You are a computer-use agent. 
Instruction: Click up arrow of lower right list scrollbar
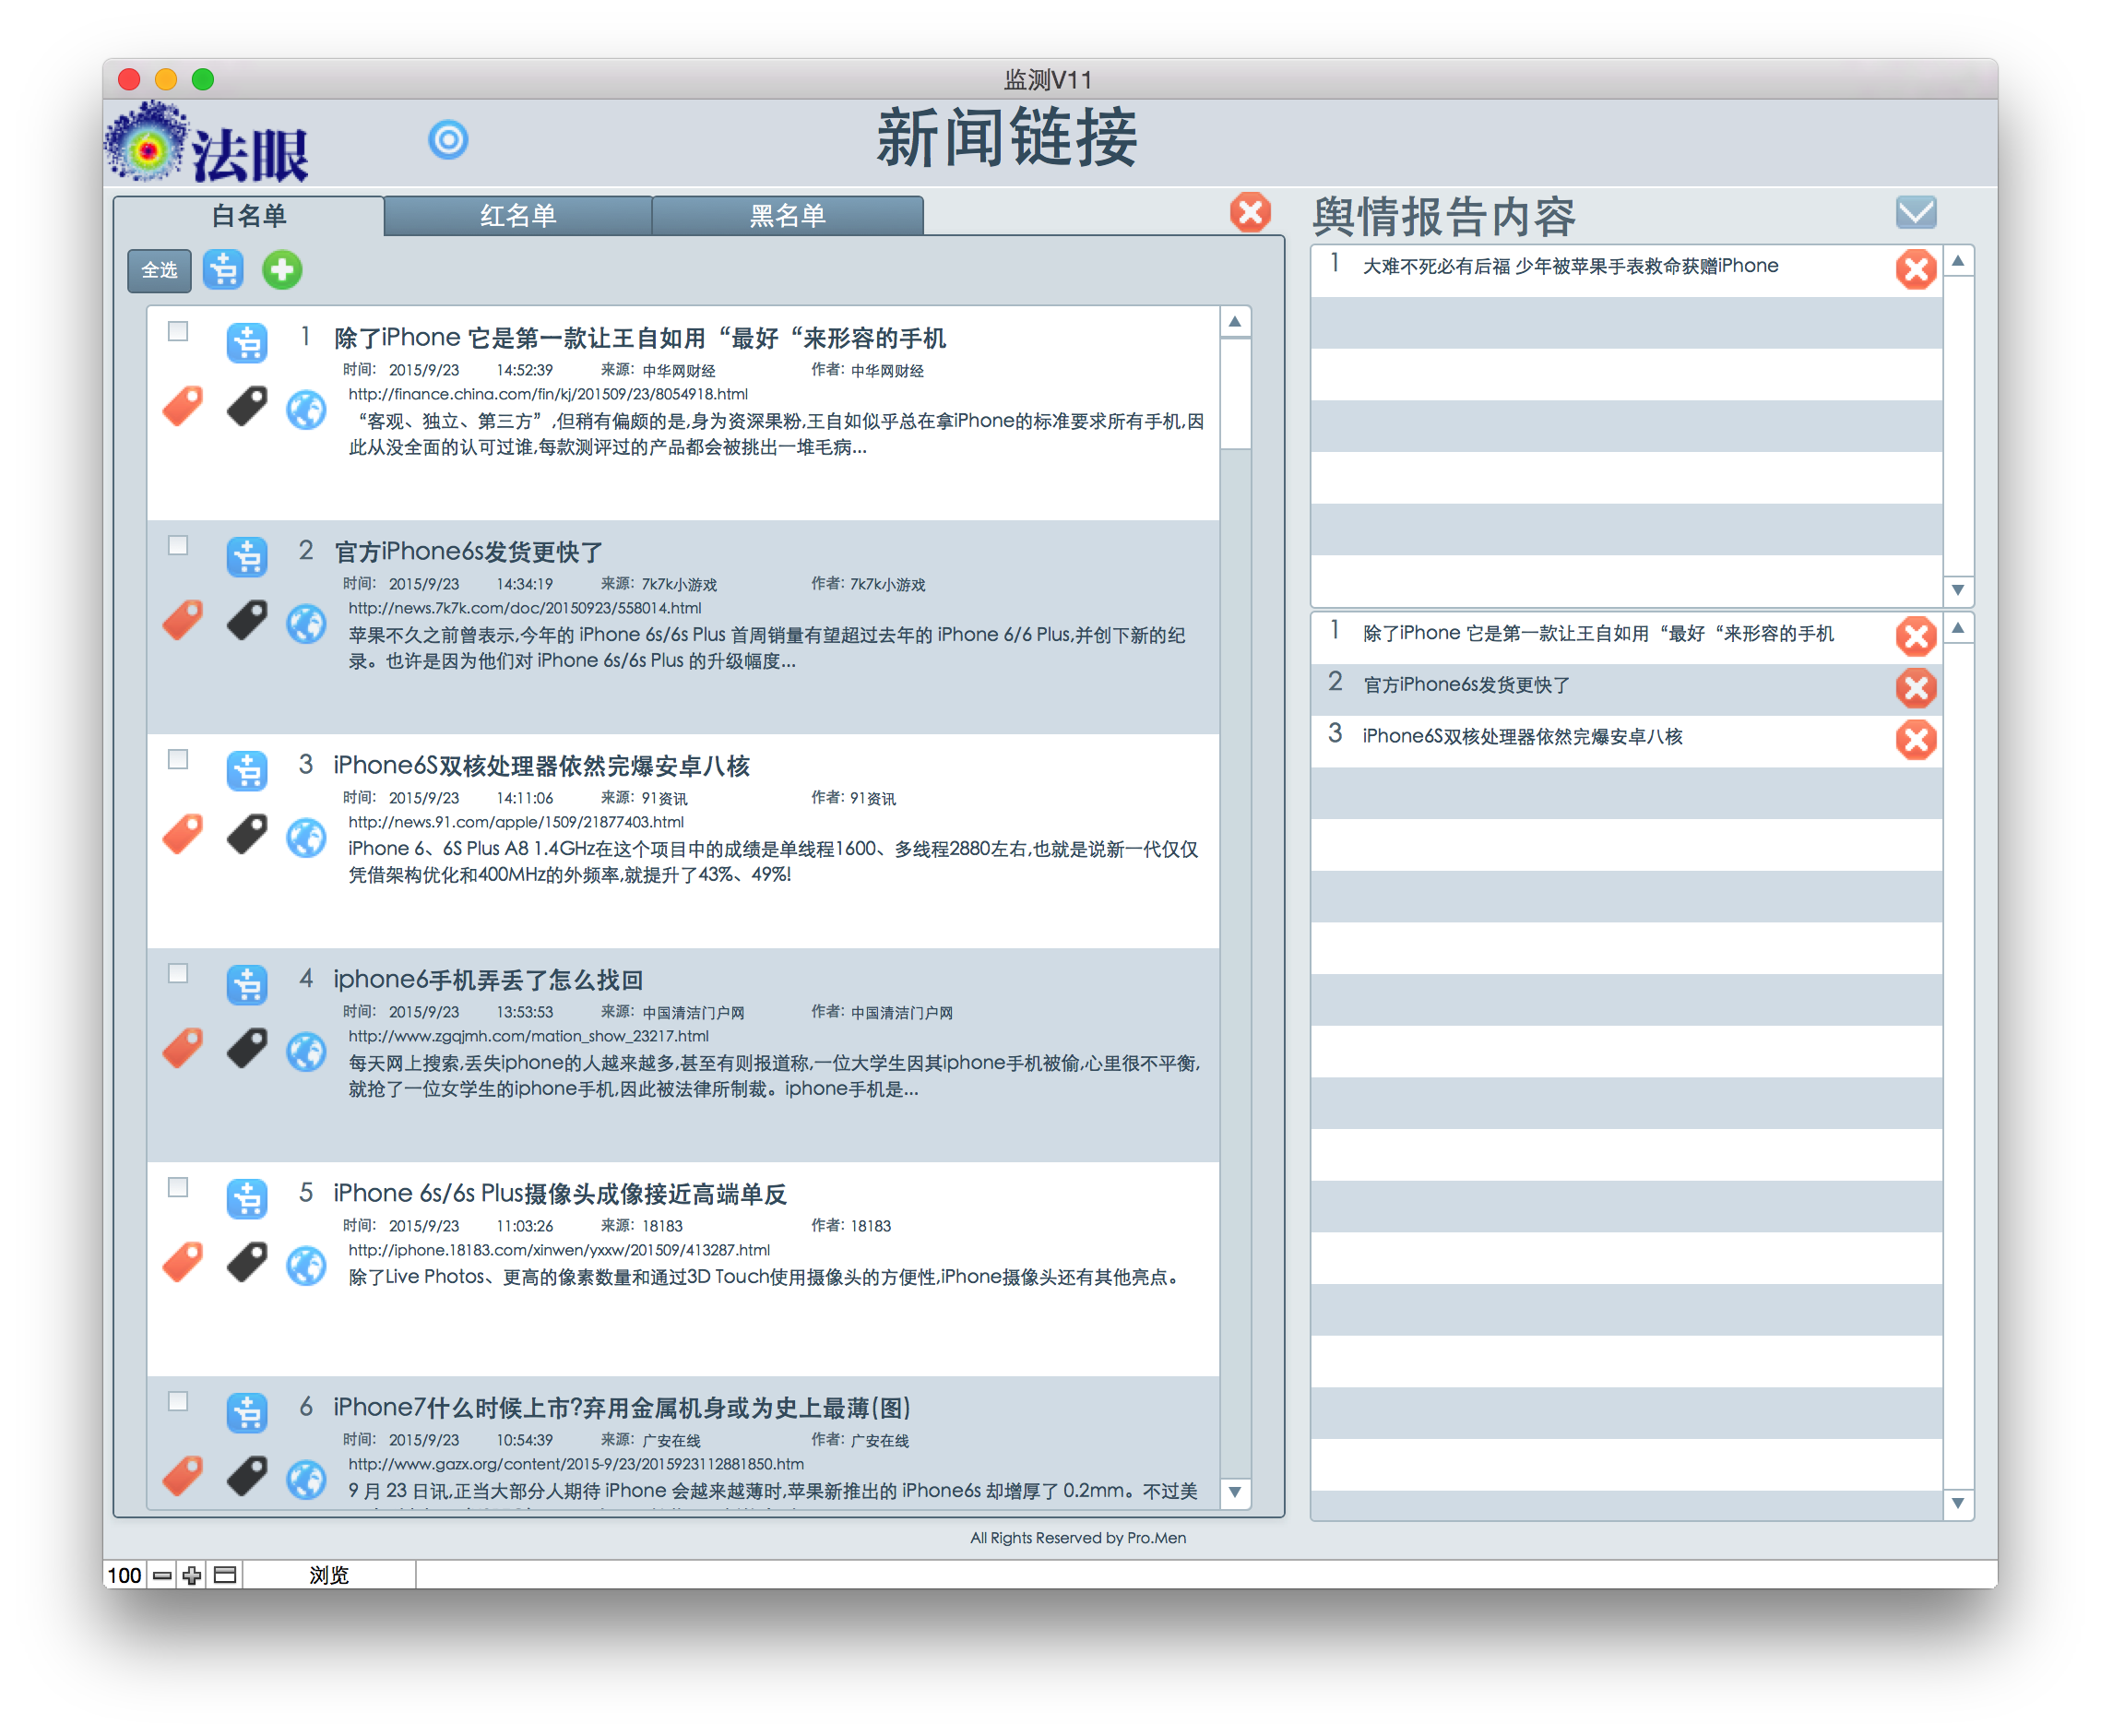point(1958,628)
